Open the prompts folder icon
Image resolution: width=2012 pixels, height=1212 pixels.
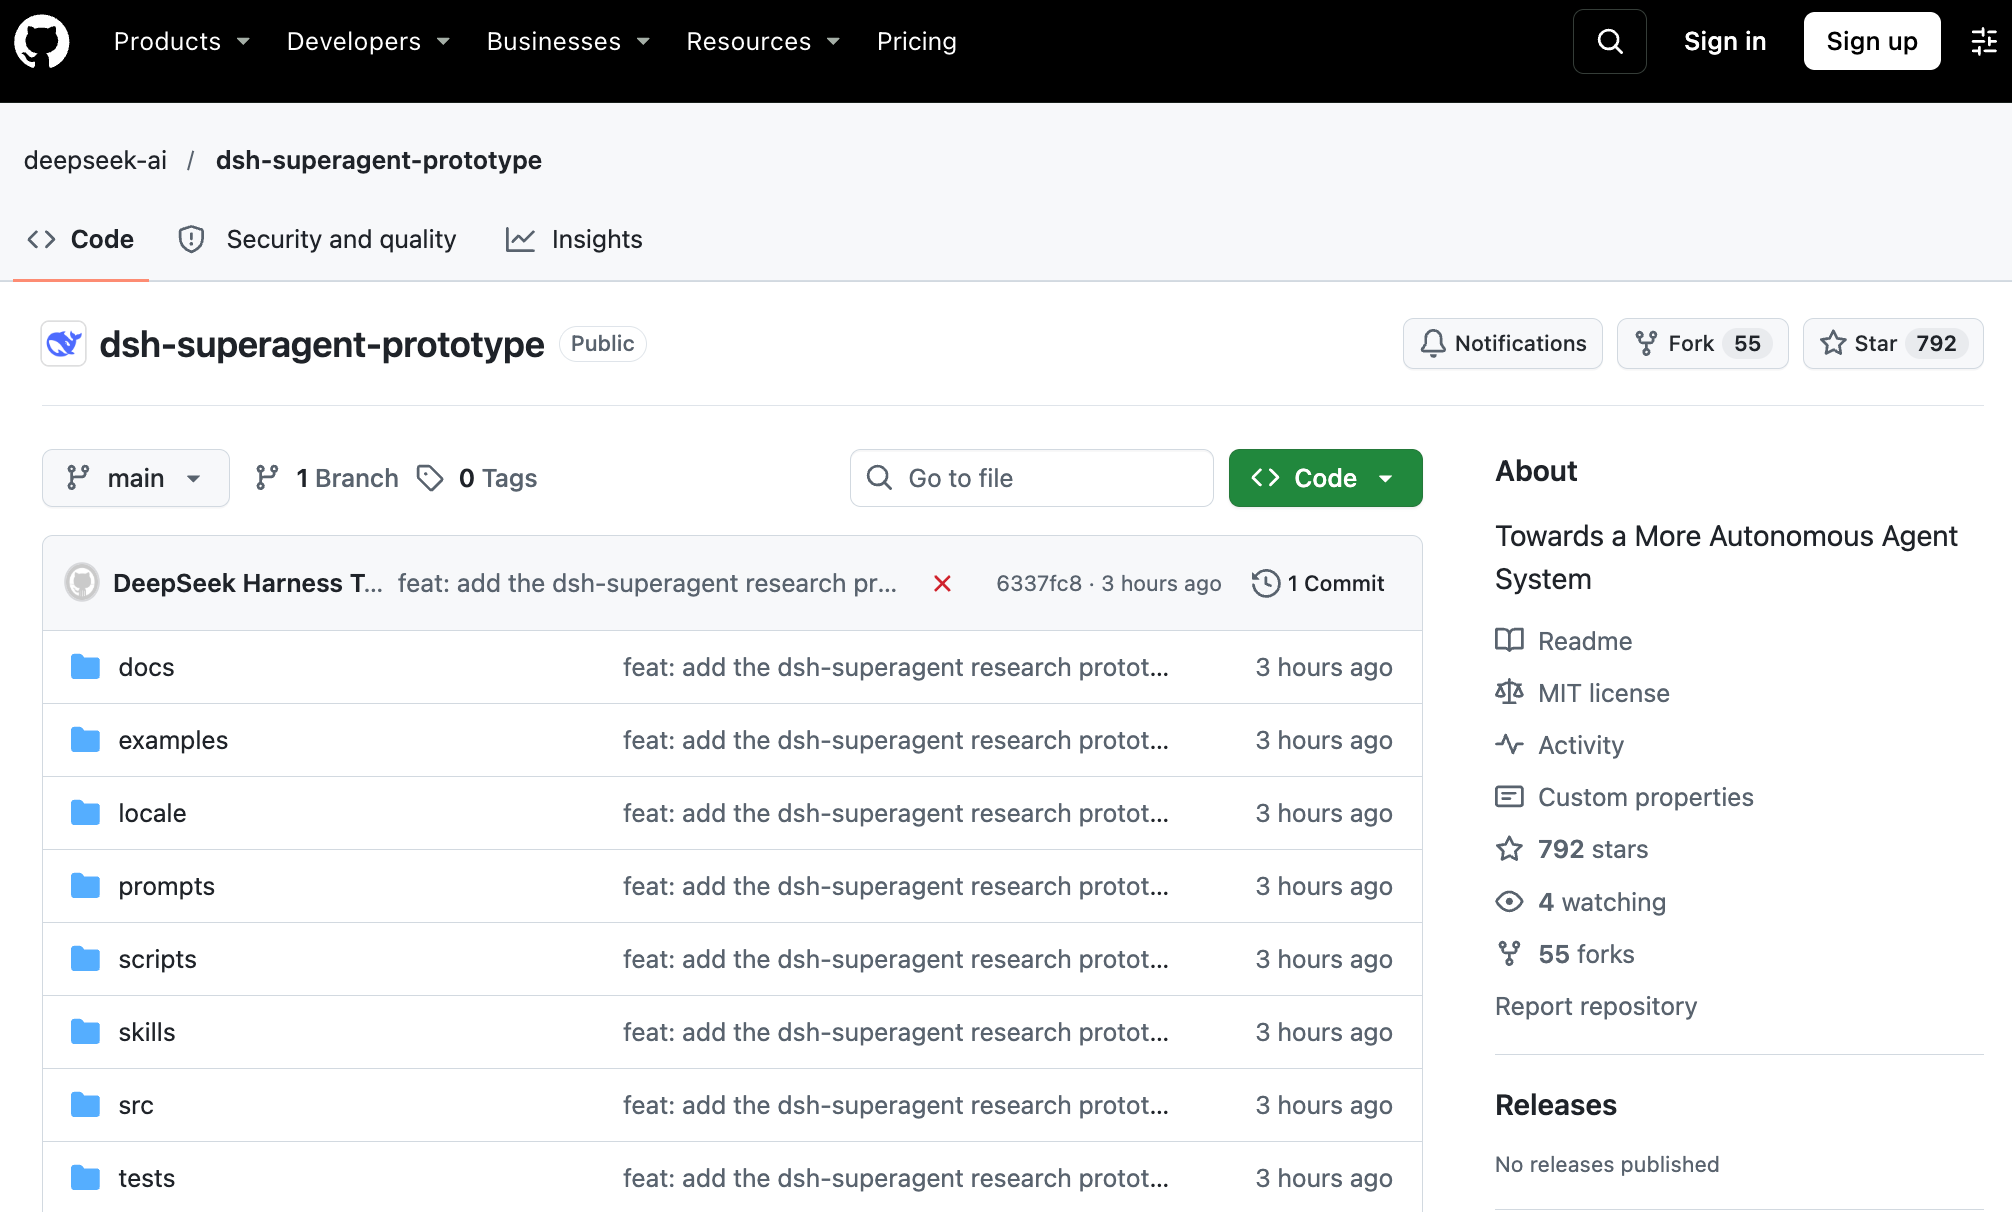[x=86, y=886]
